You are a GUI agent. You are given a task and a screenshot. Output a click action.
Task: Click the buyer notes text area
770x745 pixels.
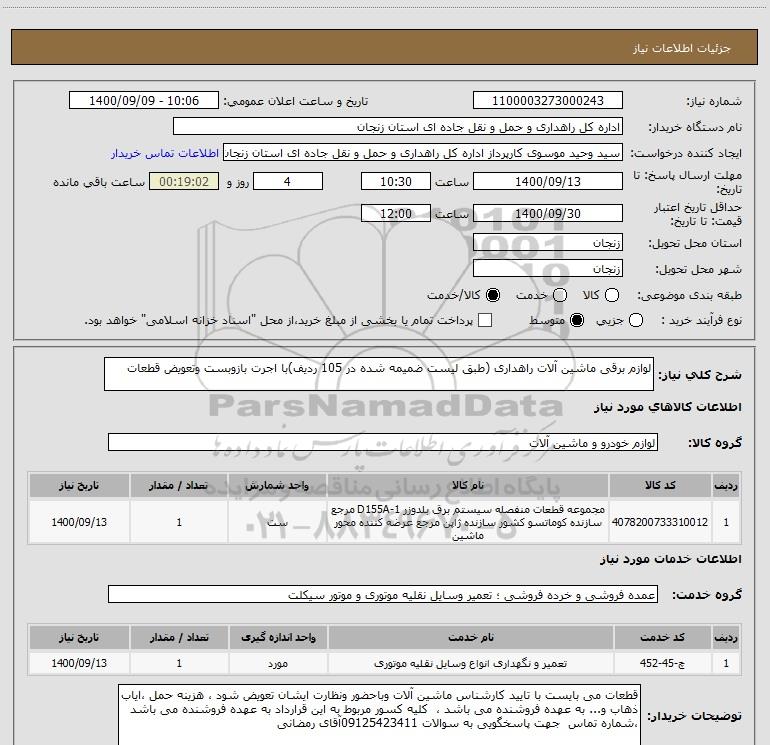click(x=380, y=715)
